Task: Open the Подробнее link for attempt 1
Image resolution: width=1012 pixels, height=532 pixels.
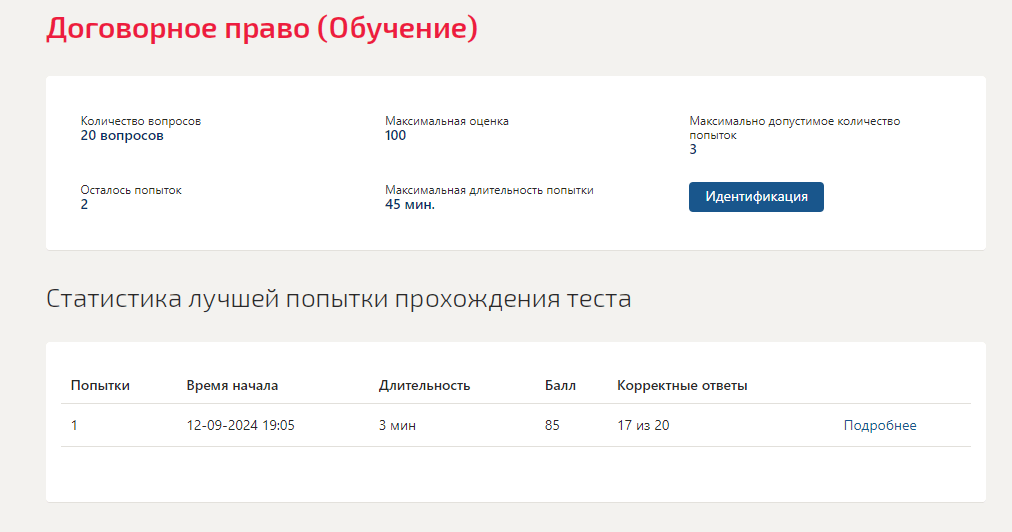Action: click(x=880, y=425)
